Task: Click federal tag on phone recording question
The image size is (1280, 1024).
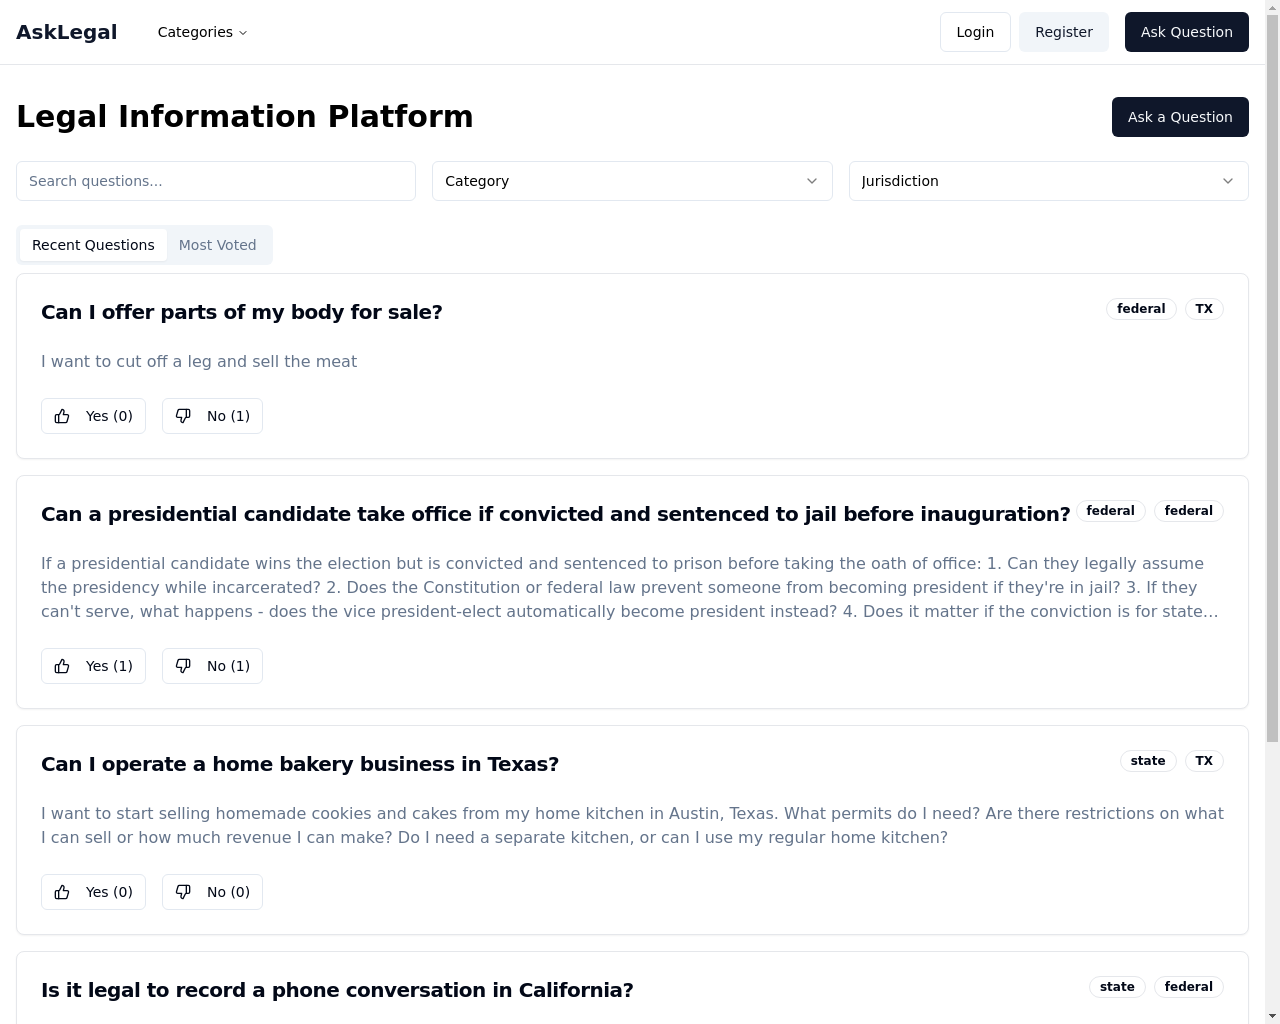Action: pos(1189,987)
